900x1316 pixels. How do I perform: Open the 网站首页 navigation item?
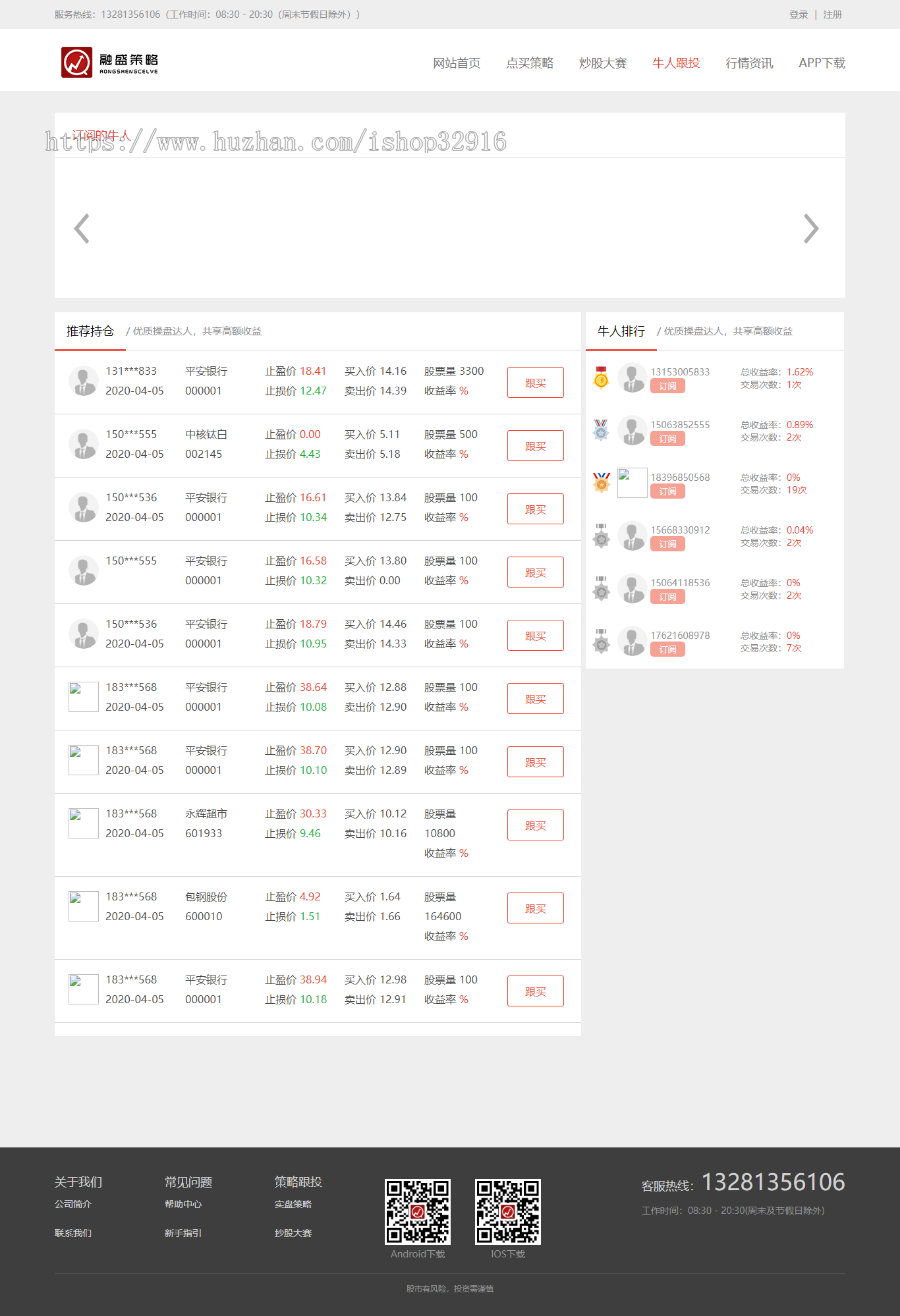[x=456, y=61]
